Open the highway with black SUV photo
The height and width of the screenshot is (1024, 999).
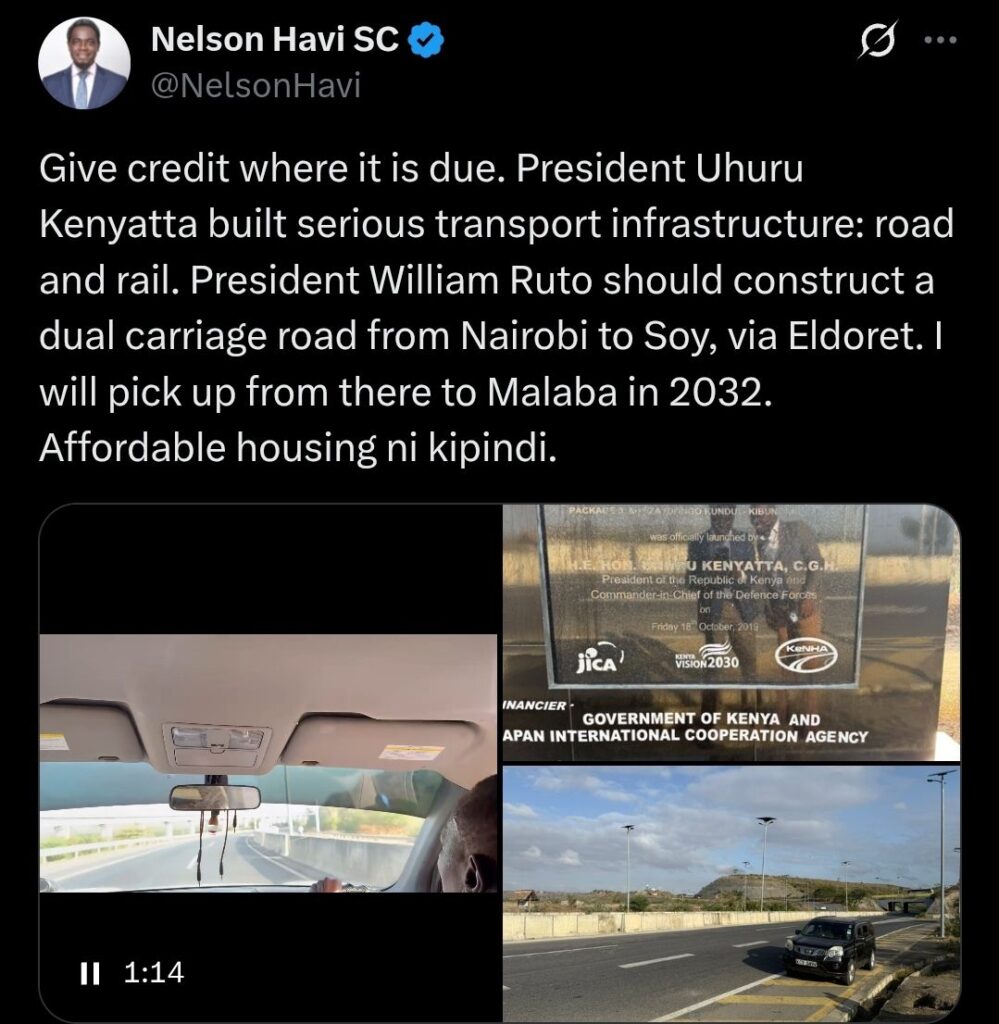coord(731,894)
